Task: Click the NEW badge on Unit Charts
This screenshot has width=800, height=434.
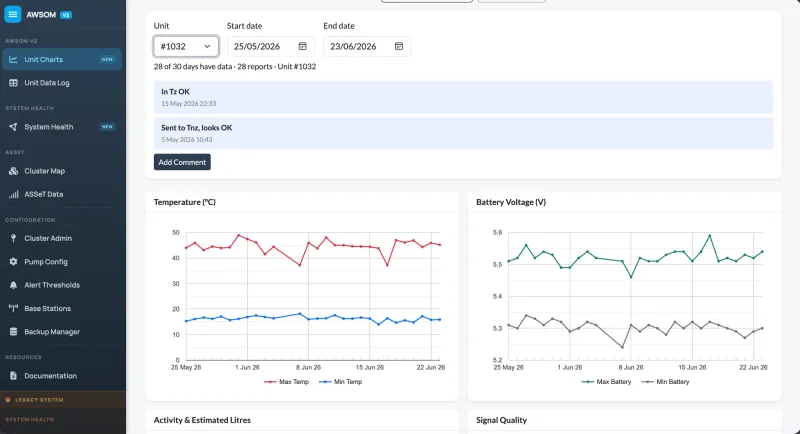Action: point(107,59)
